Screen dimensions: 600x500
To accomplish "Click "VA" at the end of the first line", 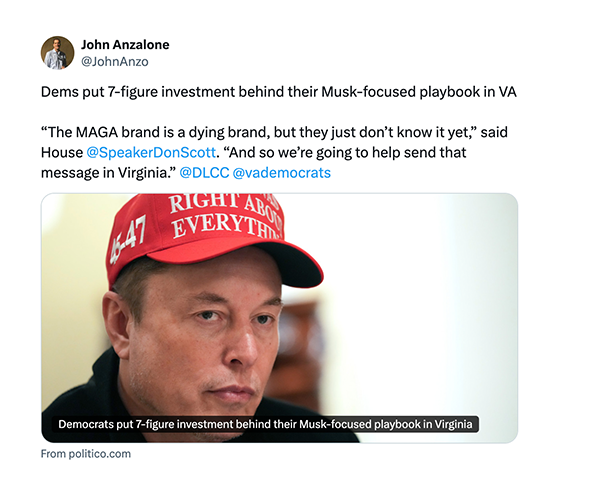I will pyautogui.click(x=507, y=92).
